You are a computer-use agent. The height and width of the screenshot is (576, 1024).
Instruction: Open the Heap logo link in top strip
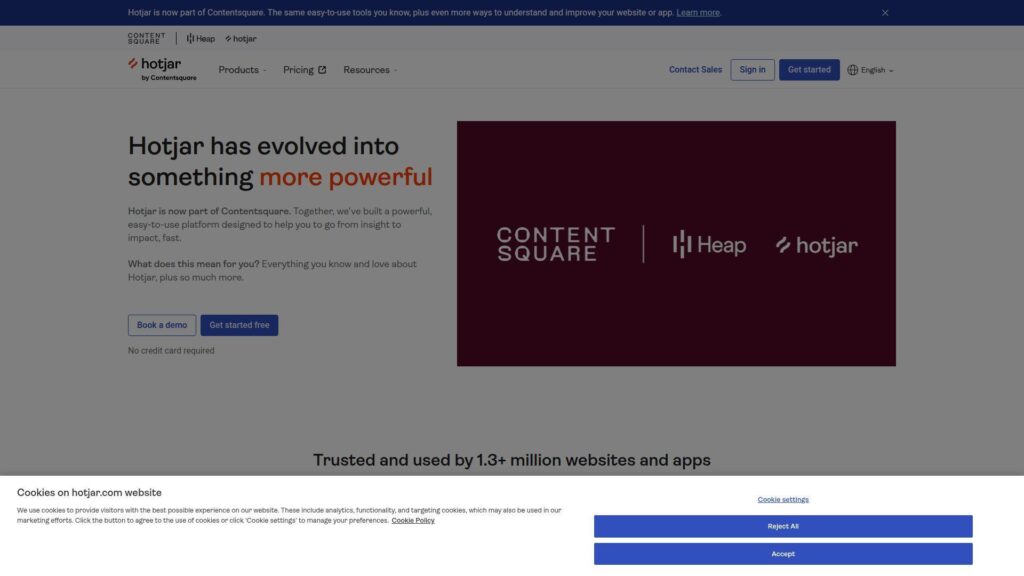pos(201,39)
